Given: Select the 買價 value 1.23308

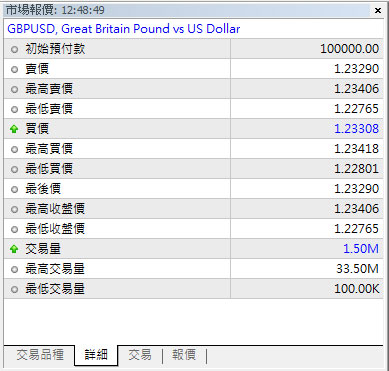Looking at the screenshot, I should [x=356, y=129].
